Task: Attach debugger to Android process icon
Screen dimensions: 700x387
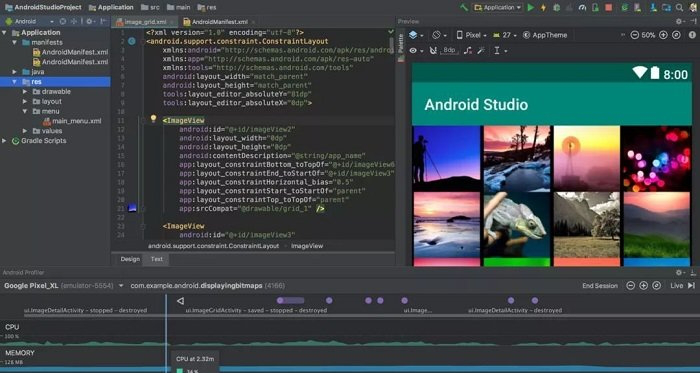Action: pos(595,8)
